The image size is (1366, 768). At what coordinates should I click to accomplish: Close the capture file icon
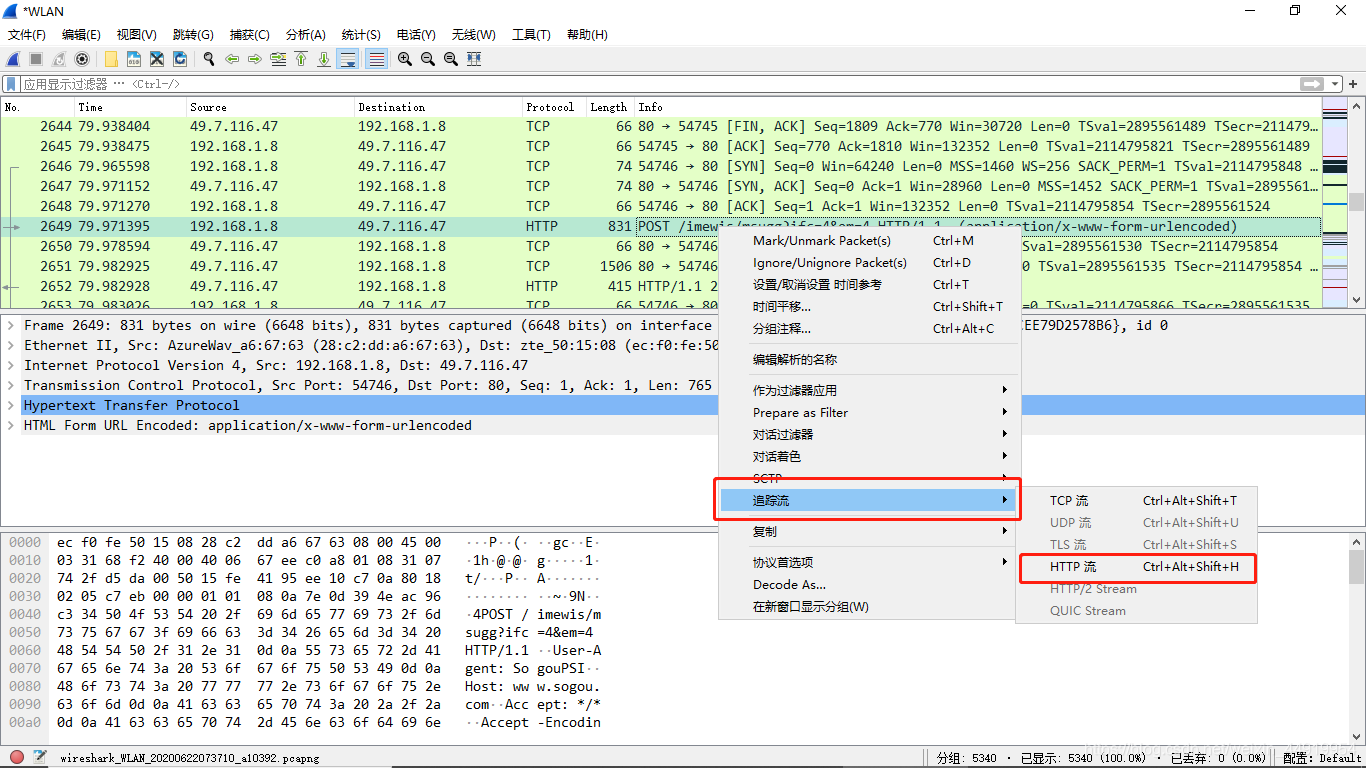point(157,59)
